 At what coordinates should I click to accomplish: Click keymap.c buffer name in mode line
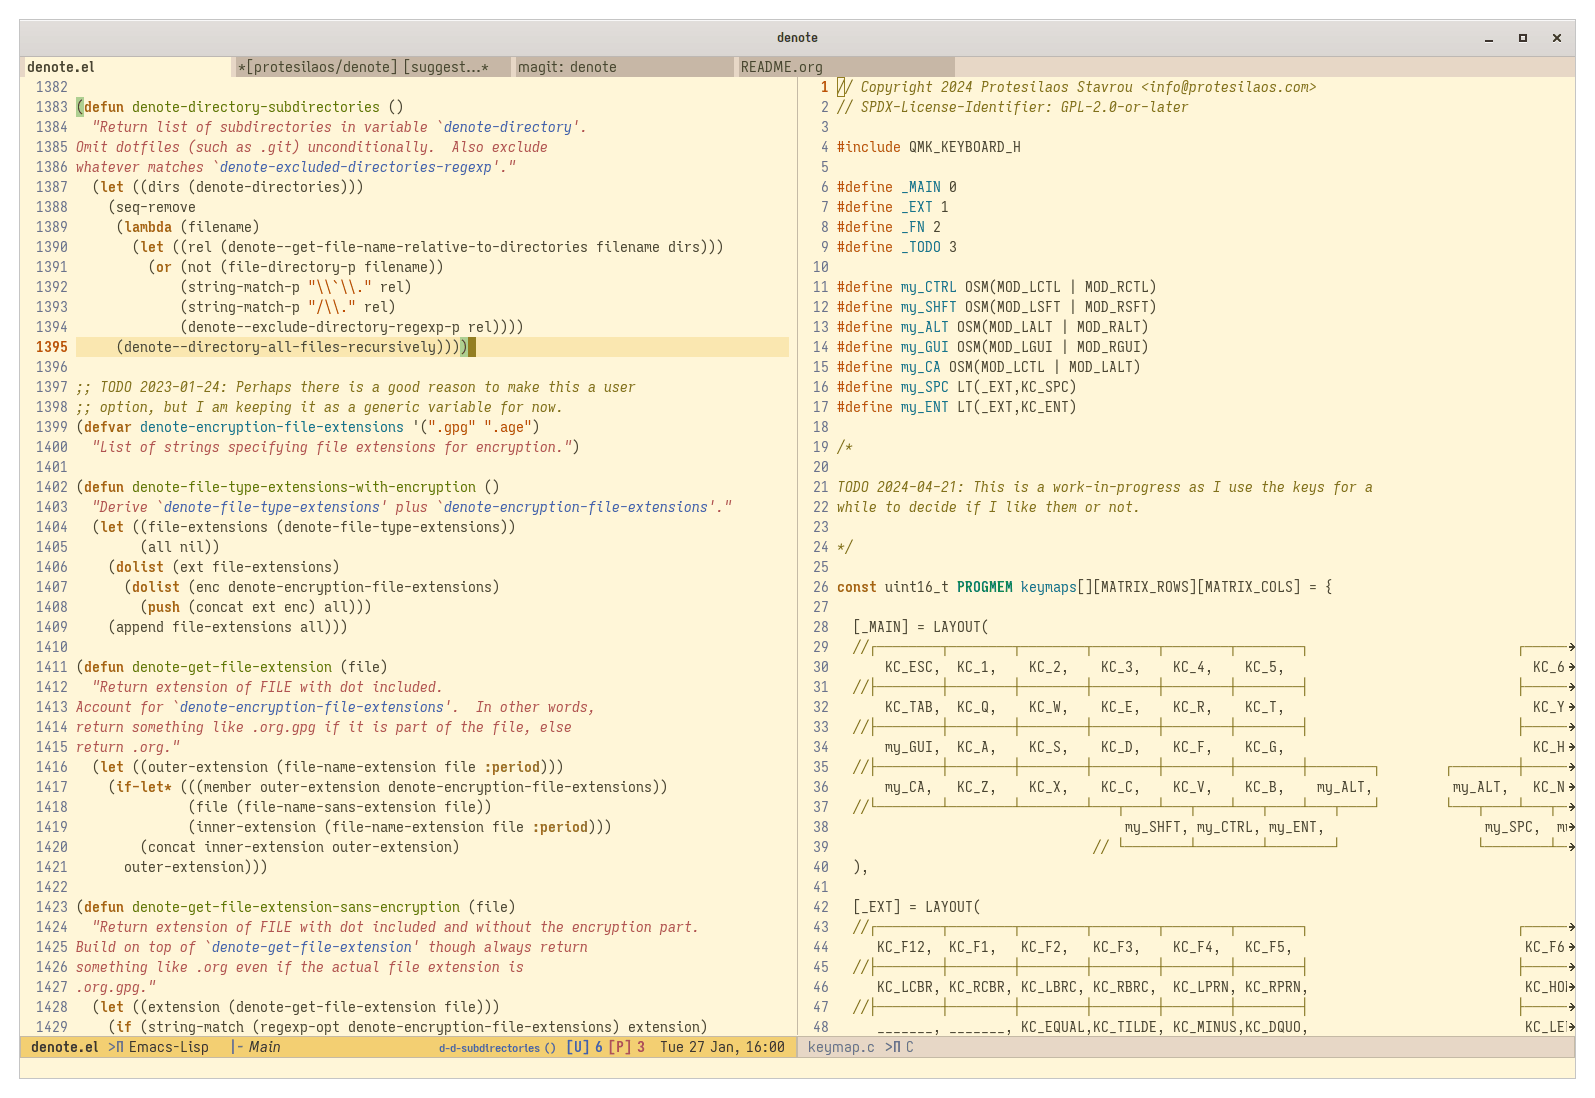pyautogui.click(x=840, y=1047)
